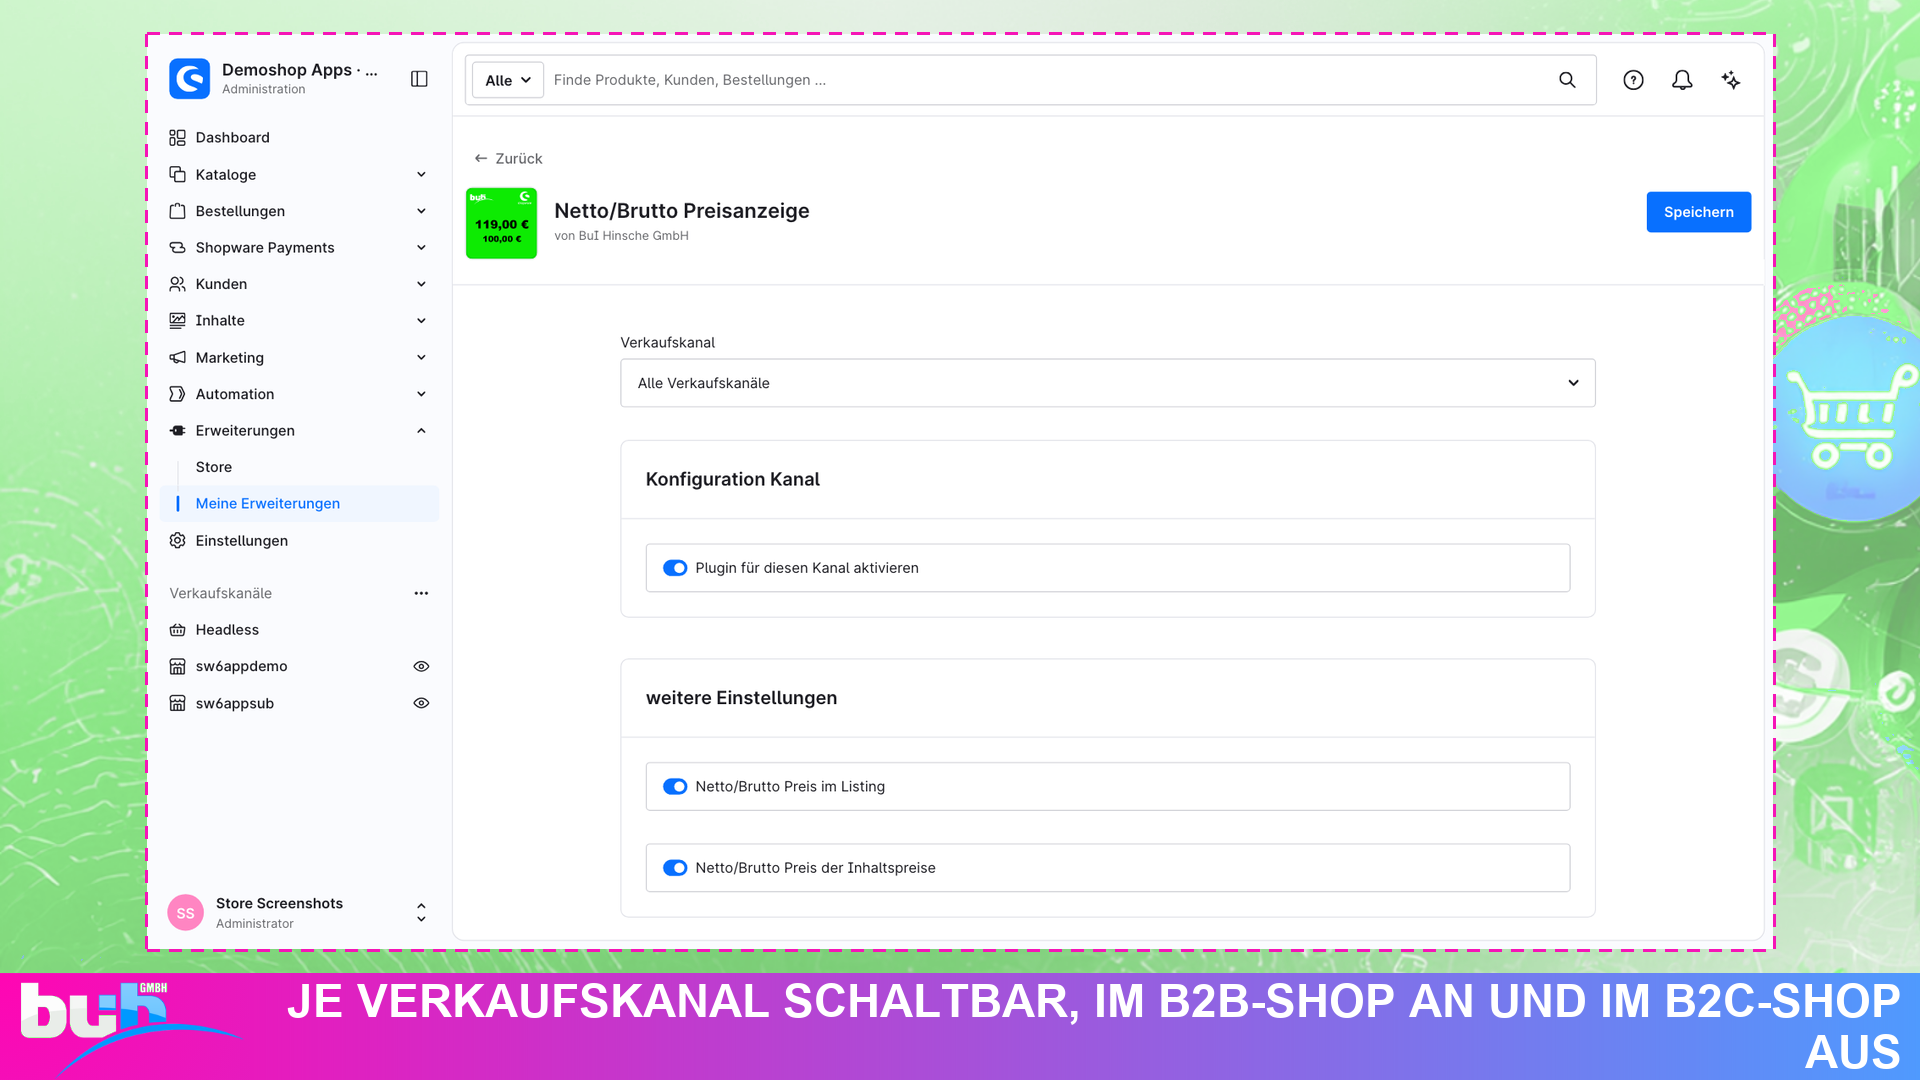Viewport: 1920px width, 1080px height.
Task: Click the SS user avatar
Action: (185, 913)
